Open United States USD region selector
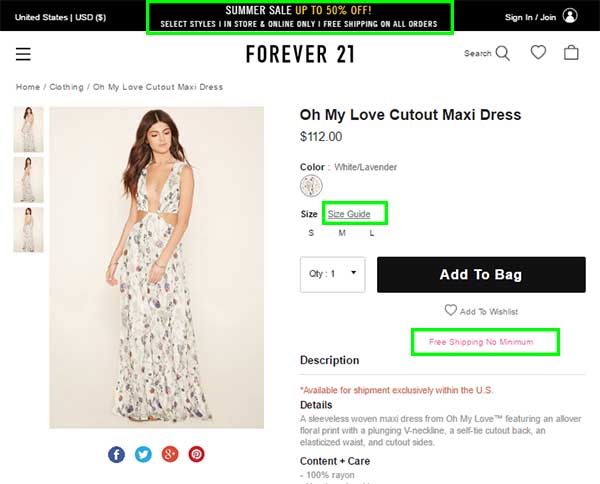This screenshot has height=484, width=600. point(60,16)
